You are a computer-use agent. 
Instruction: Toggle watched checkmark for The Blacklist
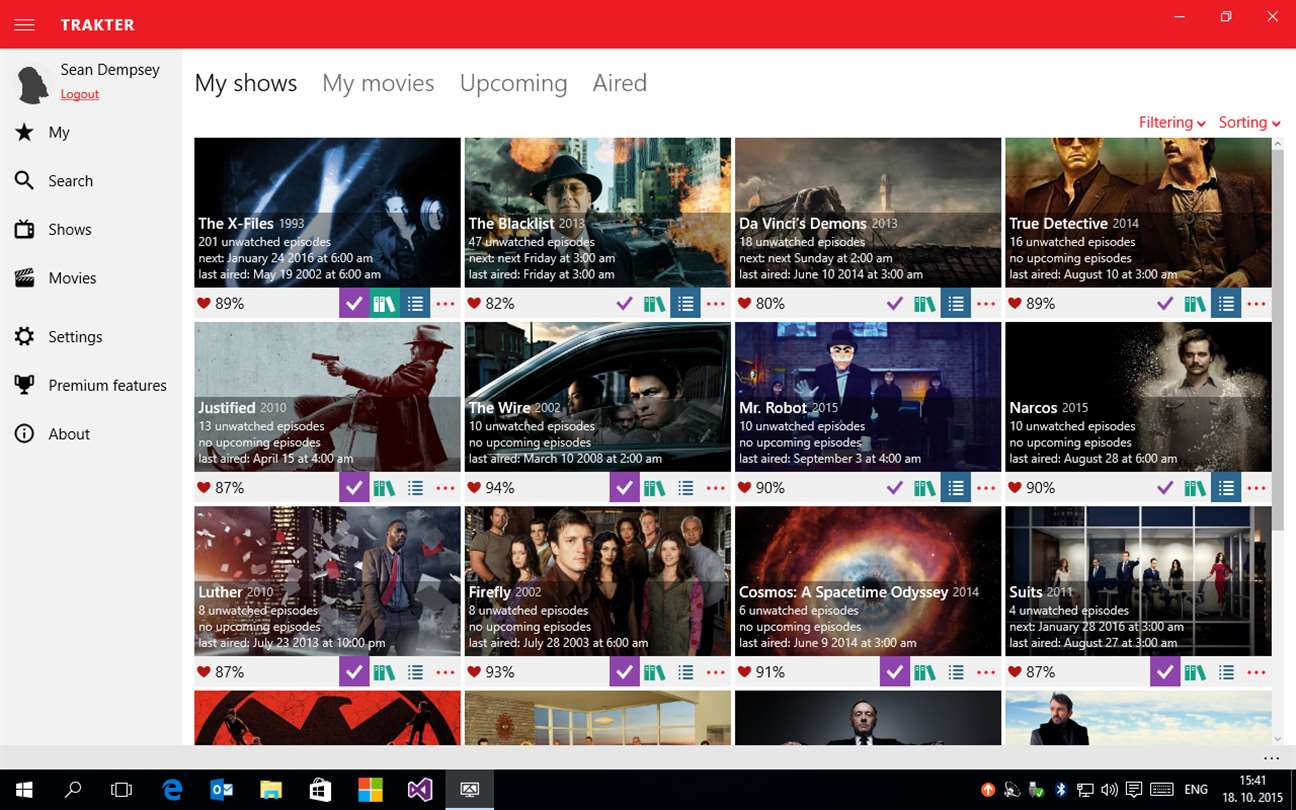point(625,303)
